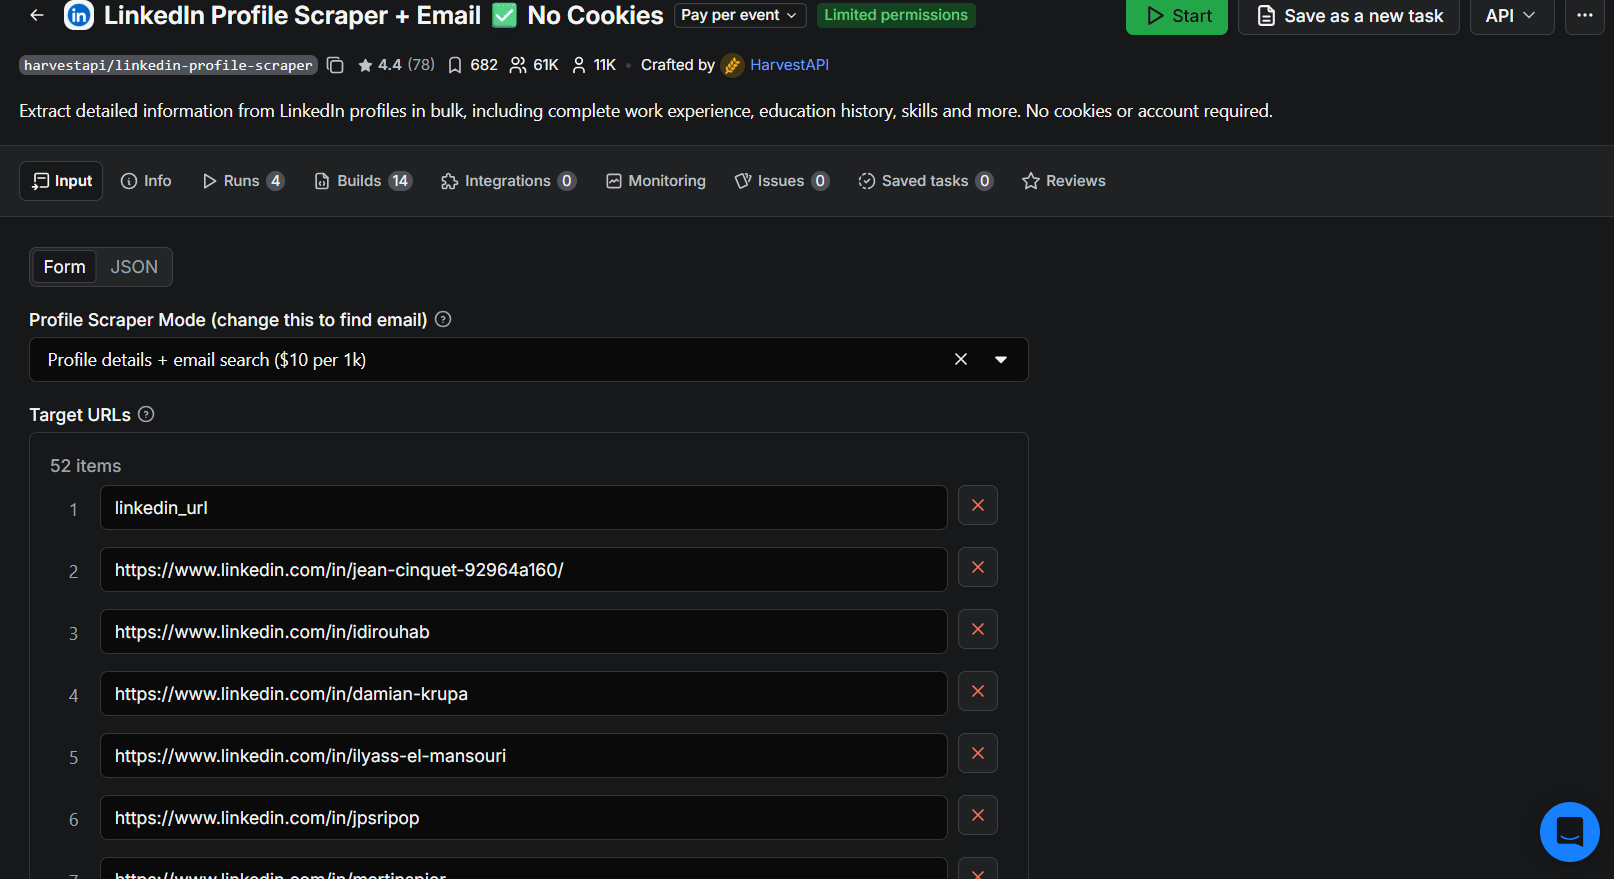Edit the idirouhab URL field
The height and width of the screenshot is (879, 1614).
(x=524, y=632)
